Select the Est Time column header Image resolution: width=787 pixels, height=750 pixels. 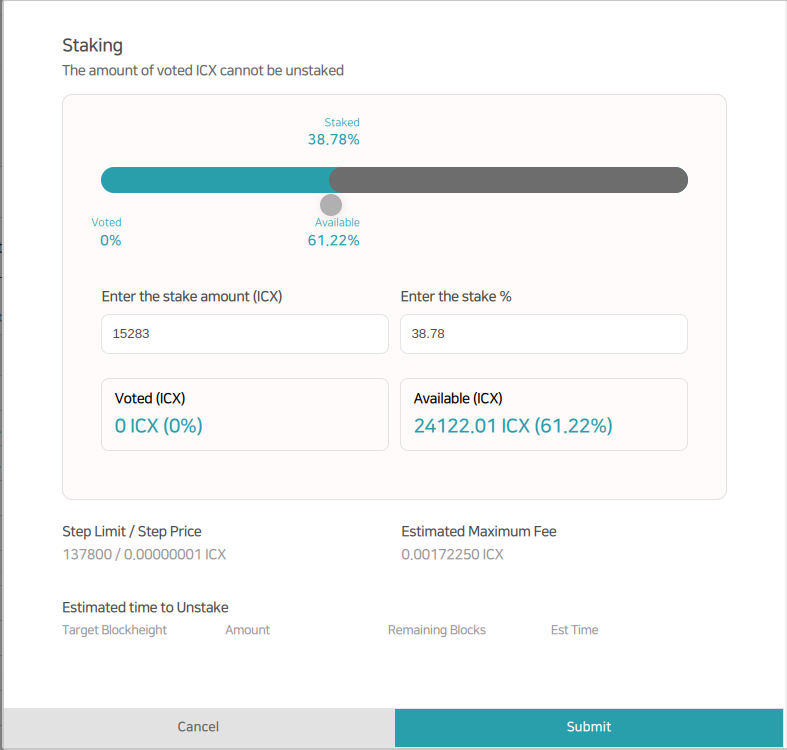pyautogui.click(x=574, y=630)
